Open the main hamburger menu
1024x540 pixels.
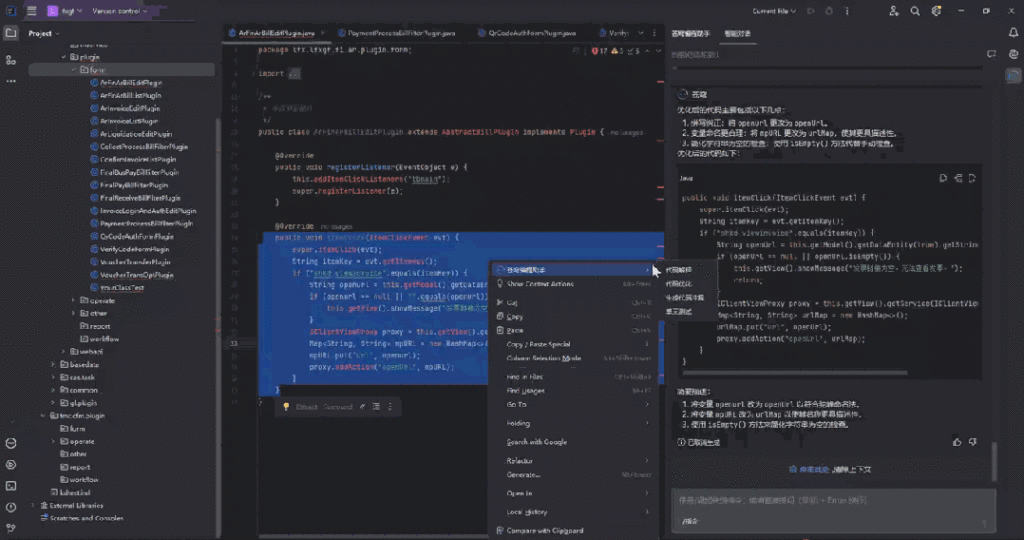click(31, 11)
